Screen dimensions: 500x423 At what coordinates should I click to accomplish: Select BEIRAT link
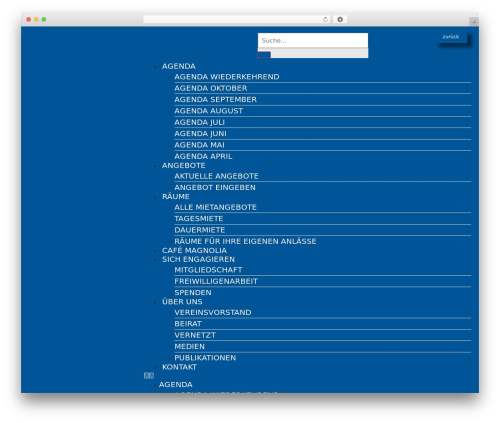tap(188, 324)
